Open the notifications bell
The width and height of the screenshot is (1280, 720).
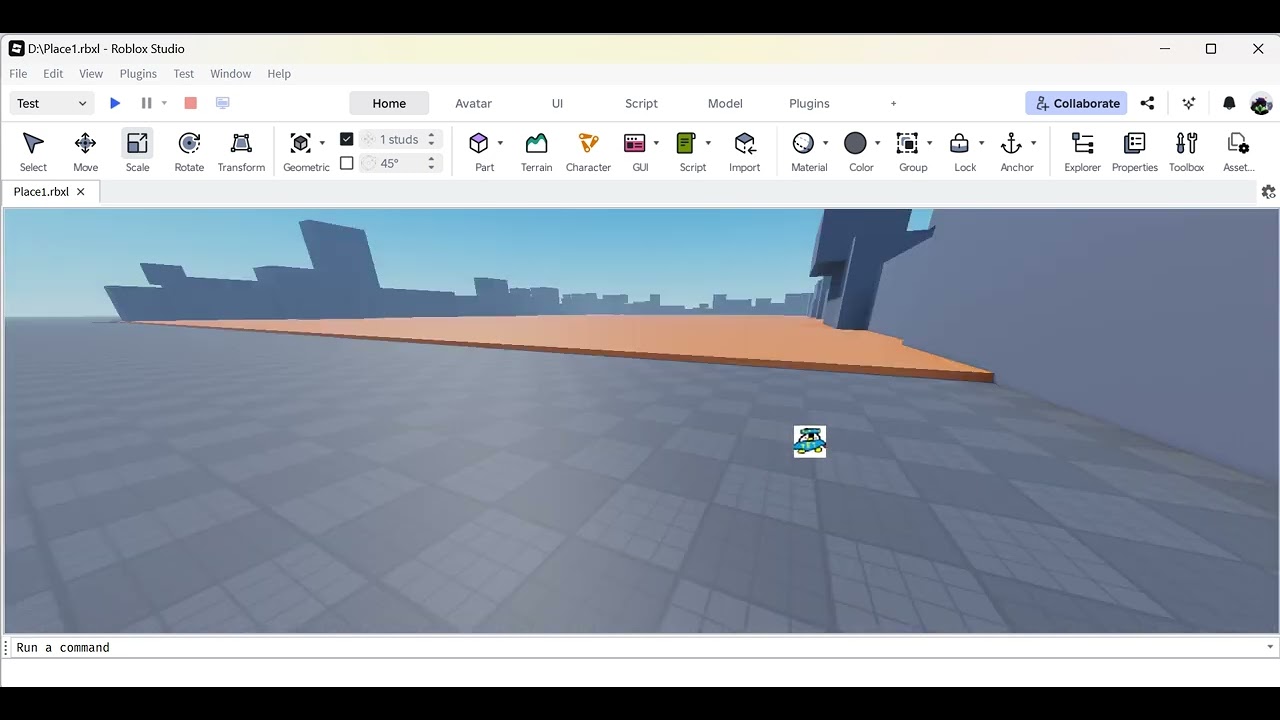[1229, 103]
